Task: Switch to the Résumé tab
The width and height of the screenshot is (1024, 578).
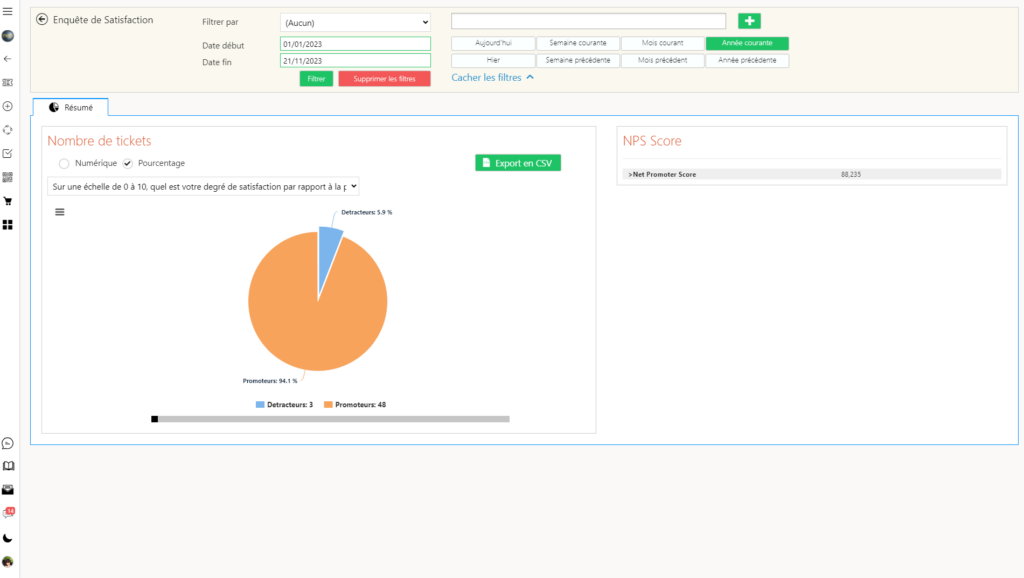Action: coord(70,107)
